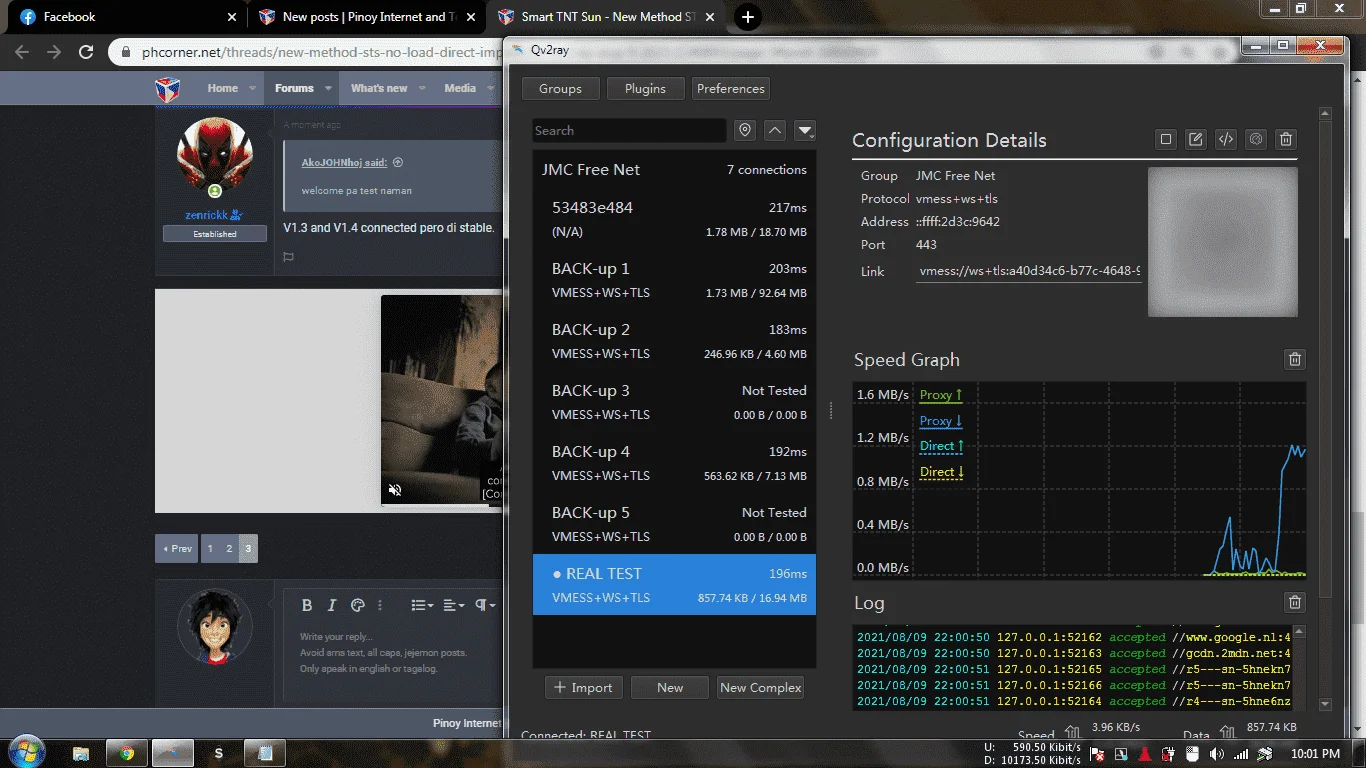Click the latency test gauge icon
The height and width of the screenshot is (768, 1366).
click(1257, 140)
